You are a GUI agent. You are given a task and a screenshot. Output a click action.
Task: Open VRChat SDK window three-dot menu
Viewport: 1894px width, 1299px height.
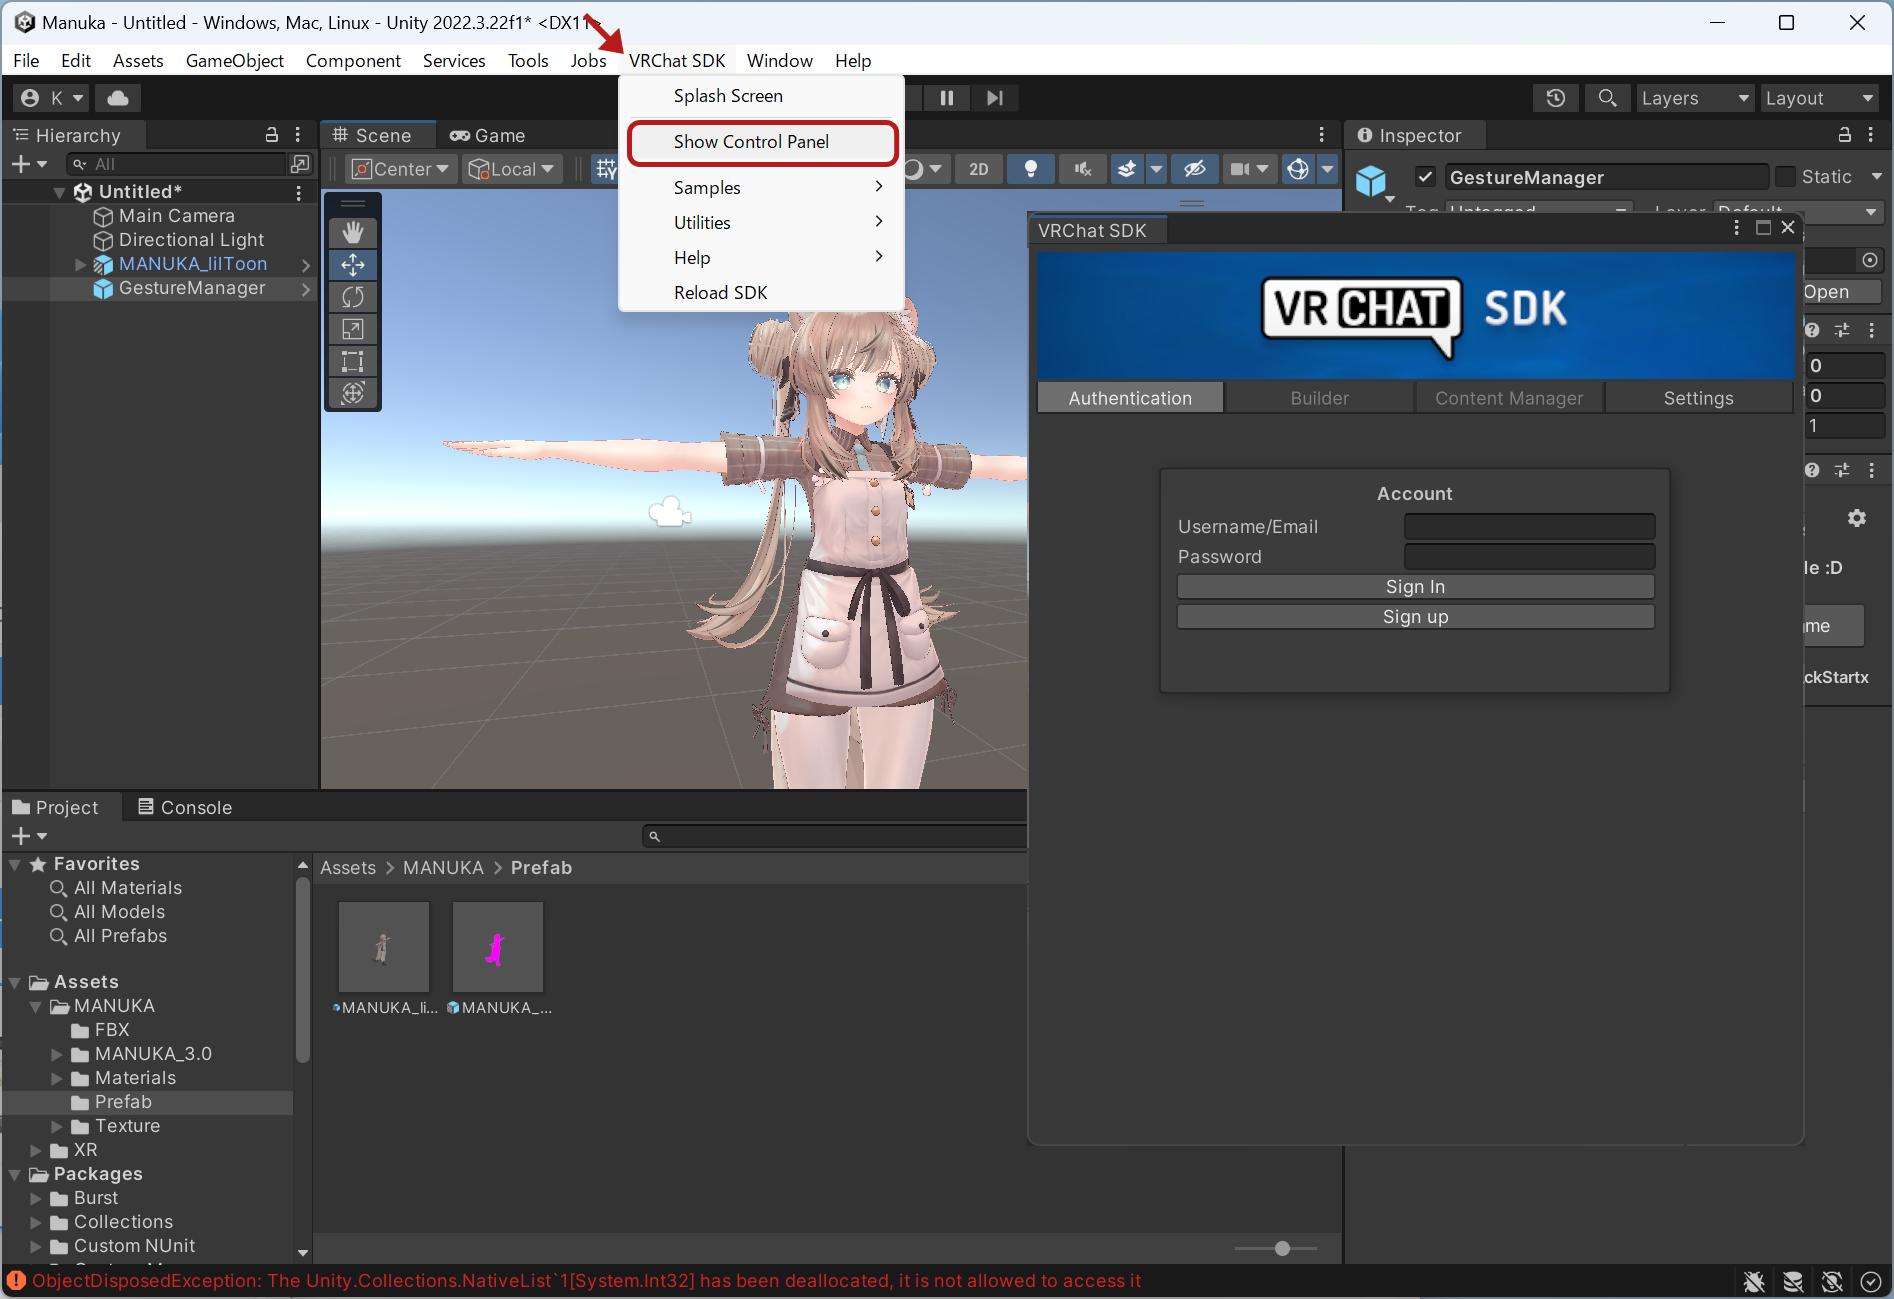click(1736, 228)
